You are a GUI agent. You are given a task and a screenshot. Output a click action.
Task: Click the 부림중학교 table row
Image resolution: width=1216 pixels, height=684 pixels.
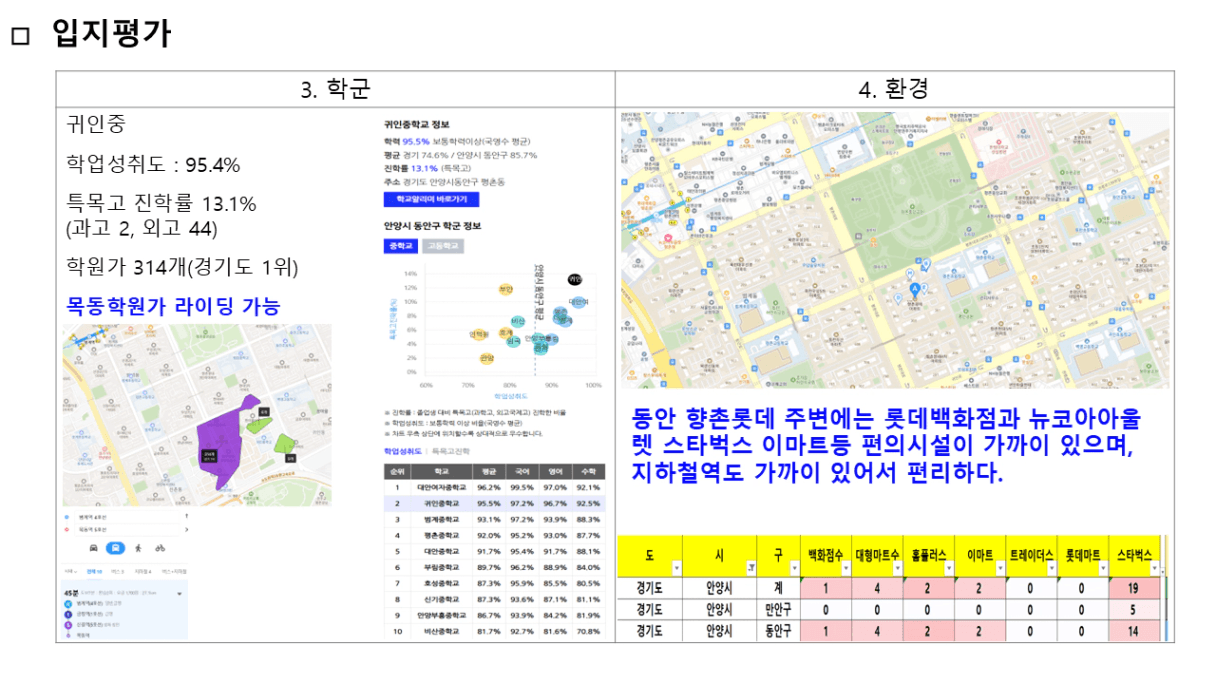click(x=494, y=566)
